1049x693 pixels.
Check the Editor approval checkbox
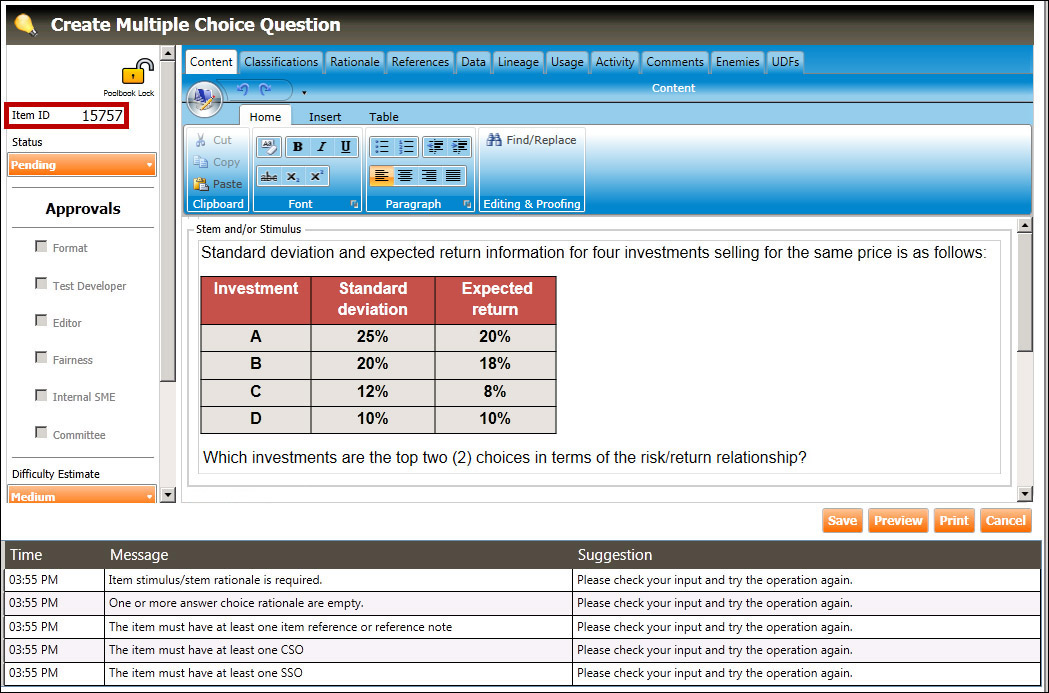(41, 321)
